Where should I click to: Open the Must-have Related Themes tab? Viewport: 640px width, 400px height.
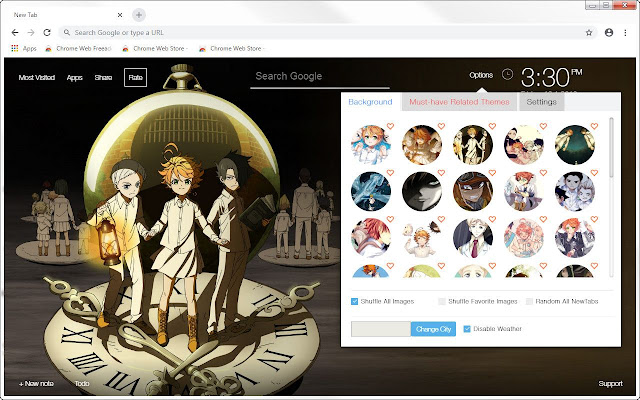459,102
